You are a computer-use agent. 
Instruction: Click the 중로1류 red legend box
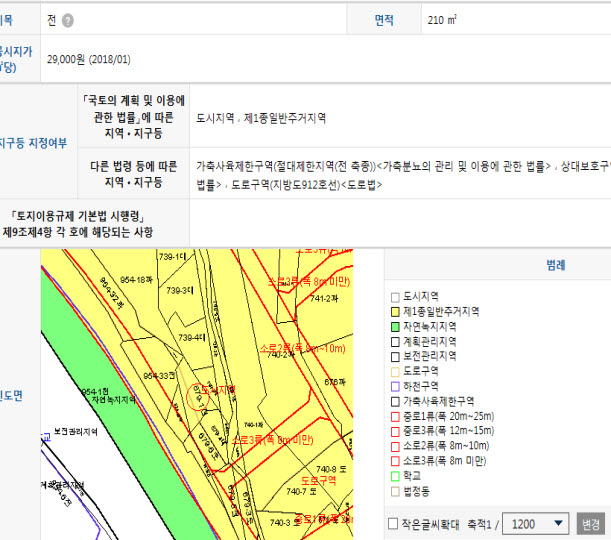[x=395, y=416]
